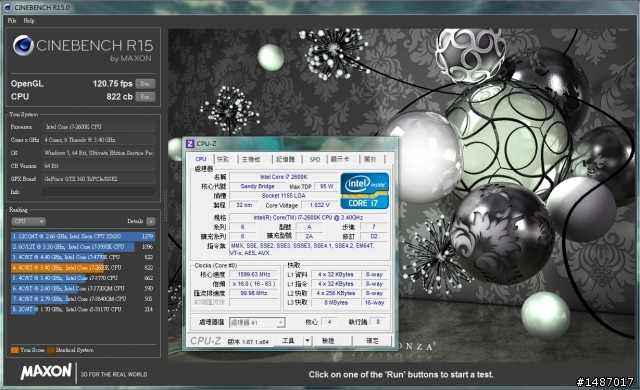Click the CPU name field Intel Core i7 2600K
Screen dimensions: 640x390
[284, 177]
